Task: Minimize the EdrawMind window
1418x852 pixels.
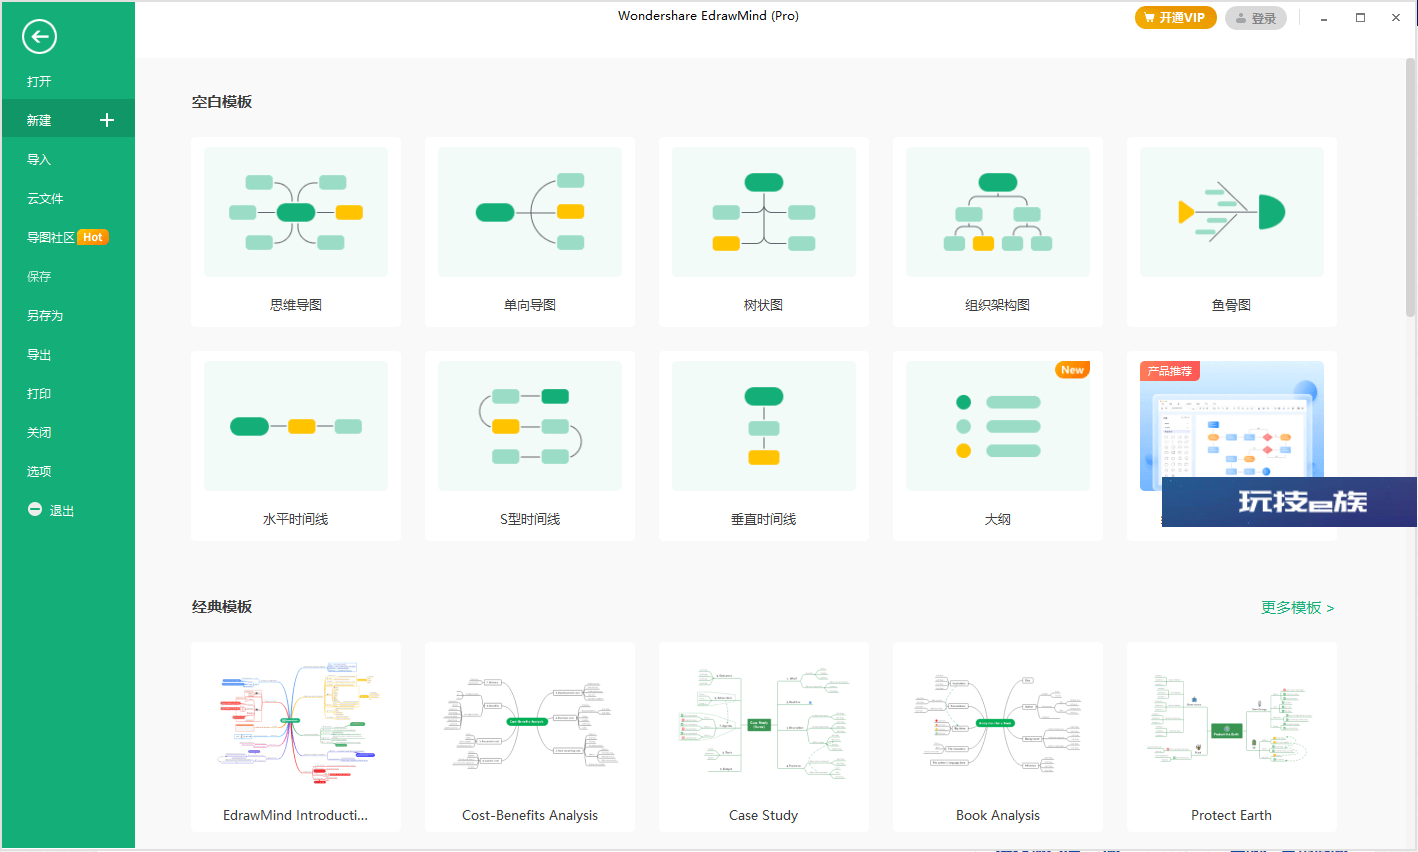Action: (1324, 18)
